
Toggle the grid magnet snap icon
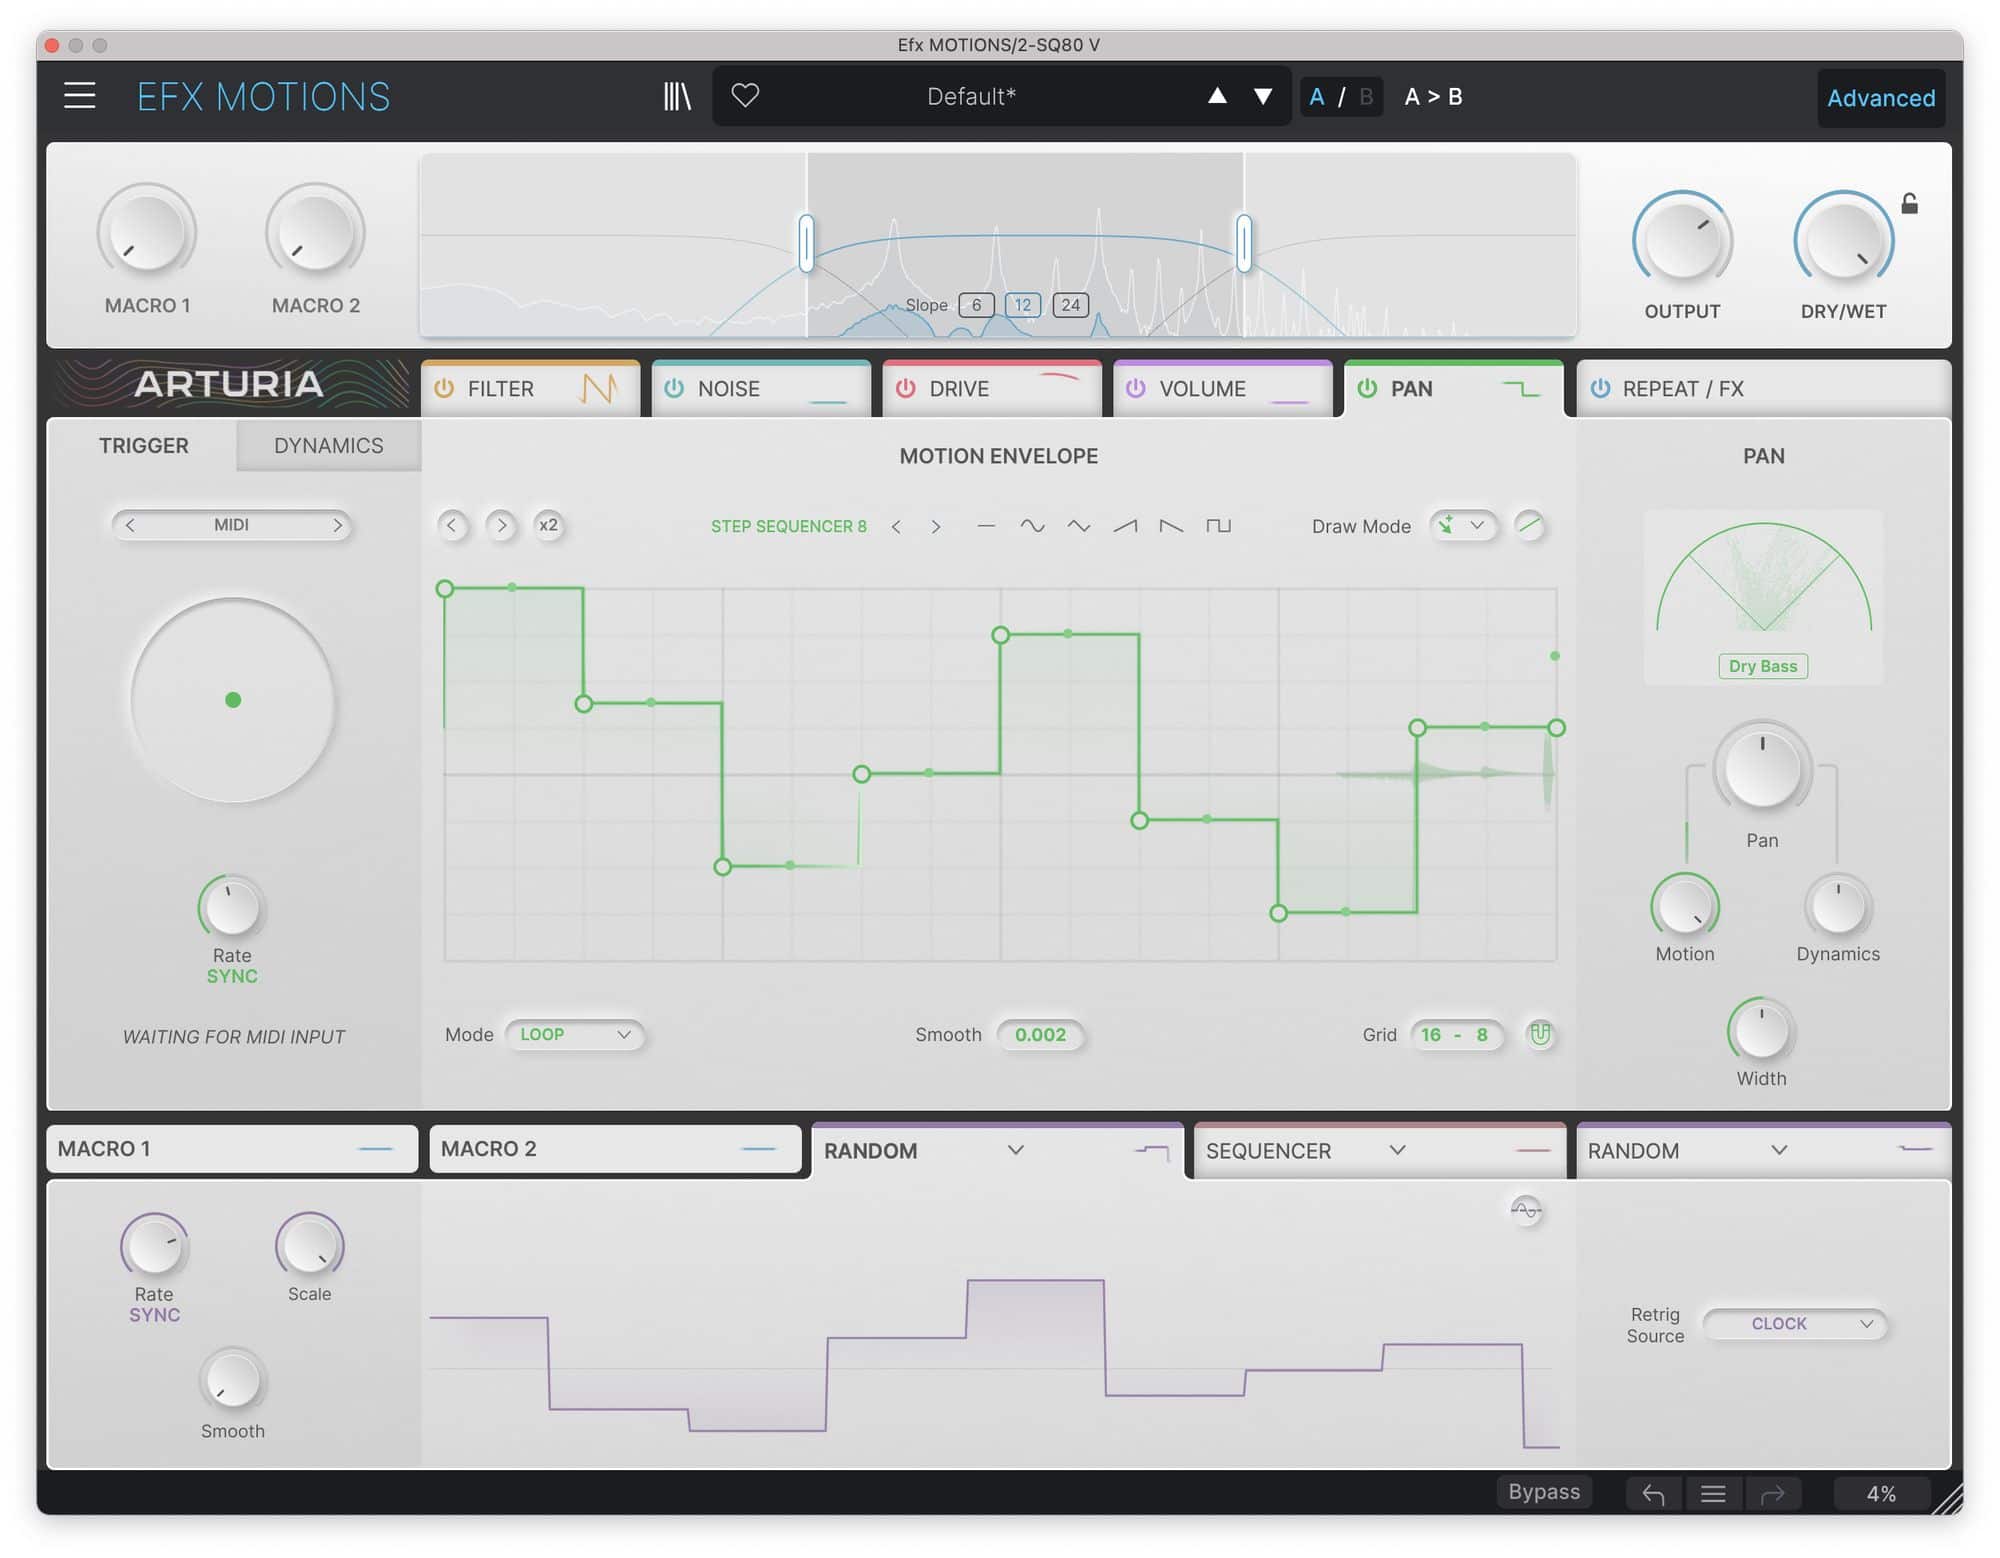click(x=1540, y=1034)
